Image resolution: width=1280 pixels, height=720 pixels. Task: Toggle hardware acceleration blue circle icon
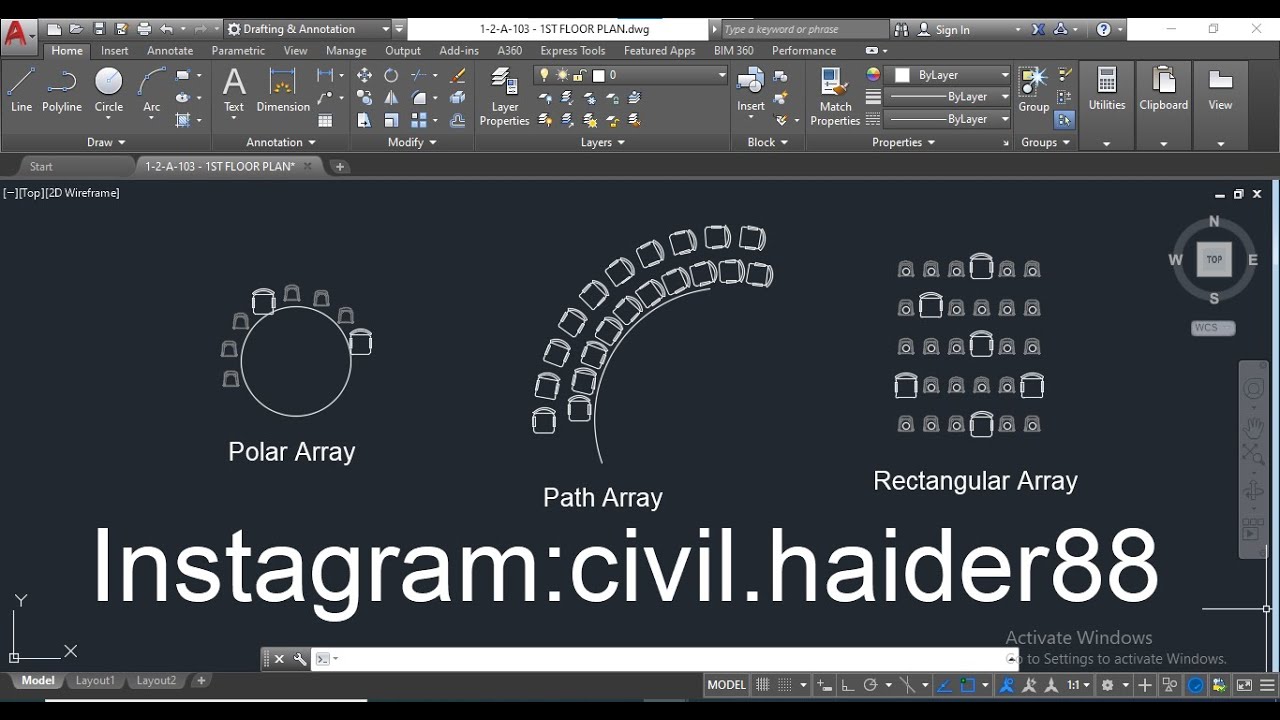coord(1196,685)
